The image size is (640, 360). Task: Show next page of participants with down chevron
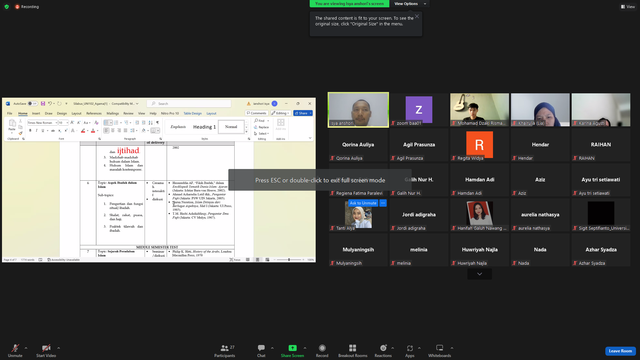point(480,274)
